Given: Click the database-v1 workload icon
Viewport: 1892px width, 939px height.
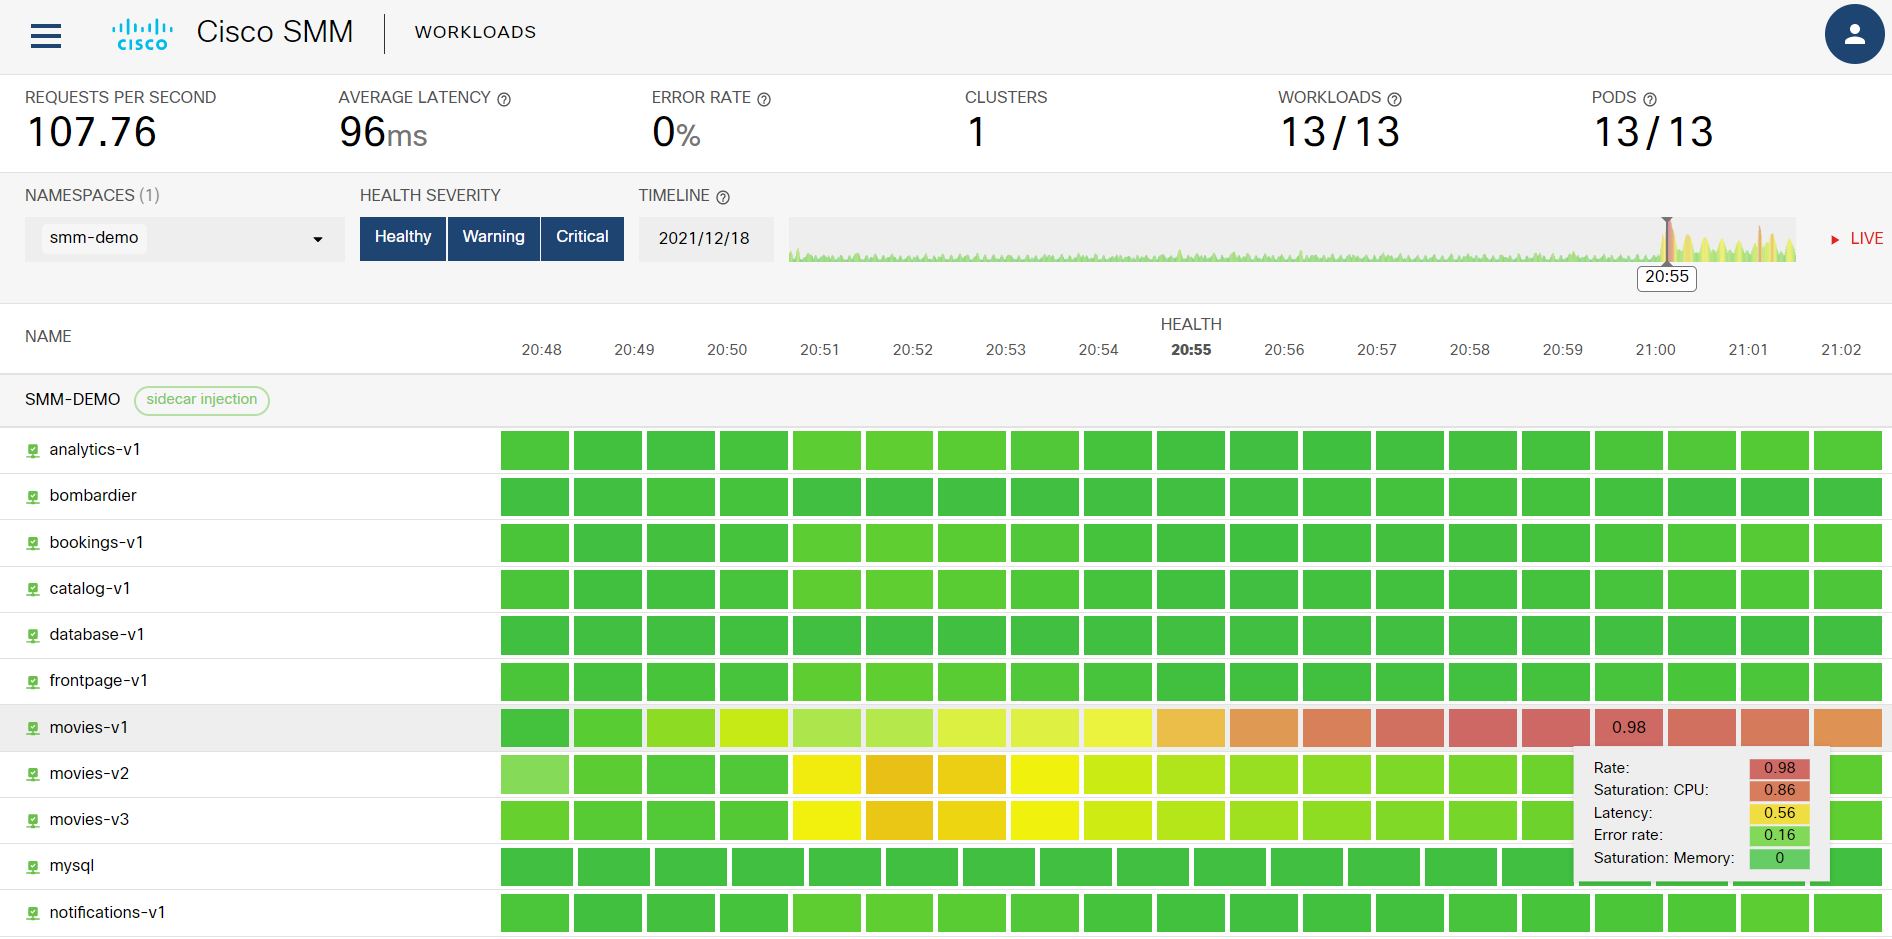Looking at the screenshot, I should click(33, 635).
